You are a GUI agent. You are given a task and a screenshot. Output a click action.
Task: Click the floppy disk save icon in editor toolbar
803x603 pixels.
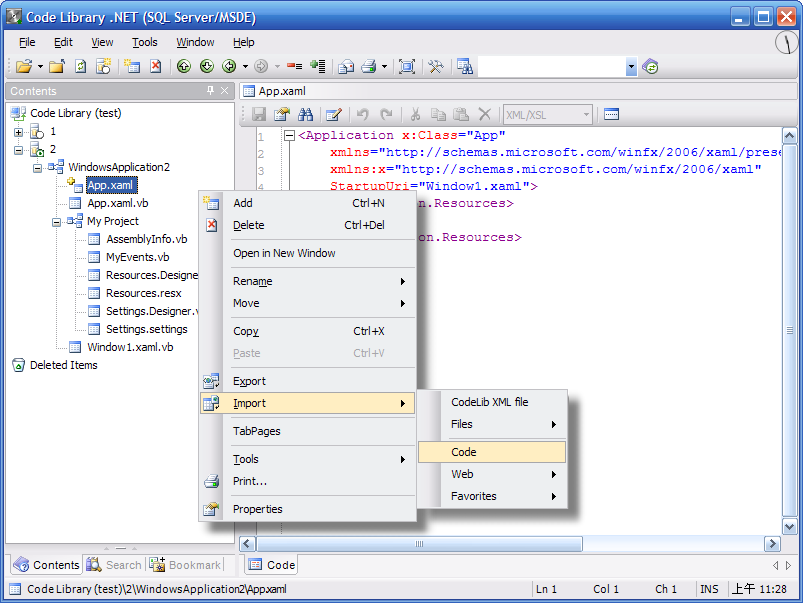pyautogui.click(x=259, y=114)
